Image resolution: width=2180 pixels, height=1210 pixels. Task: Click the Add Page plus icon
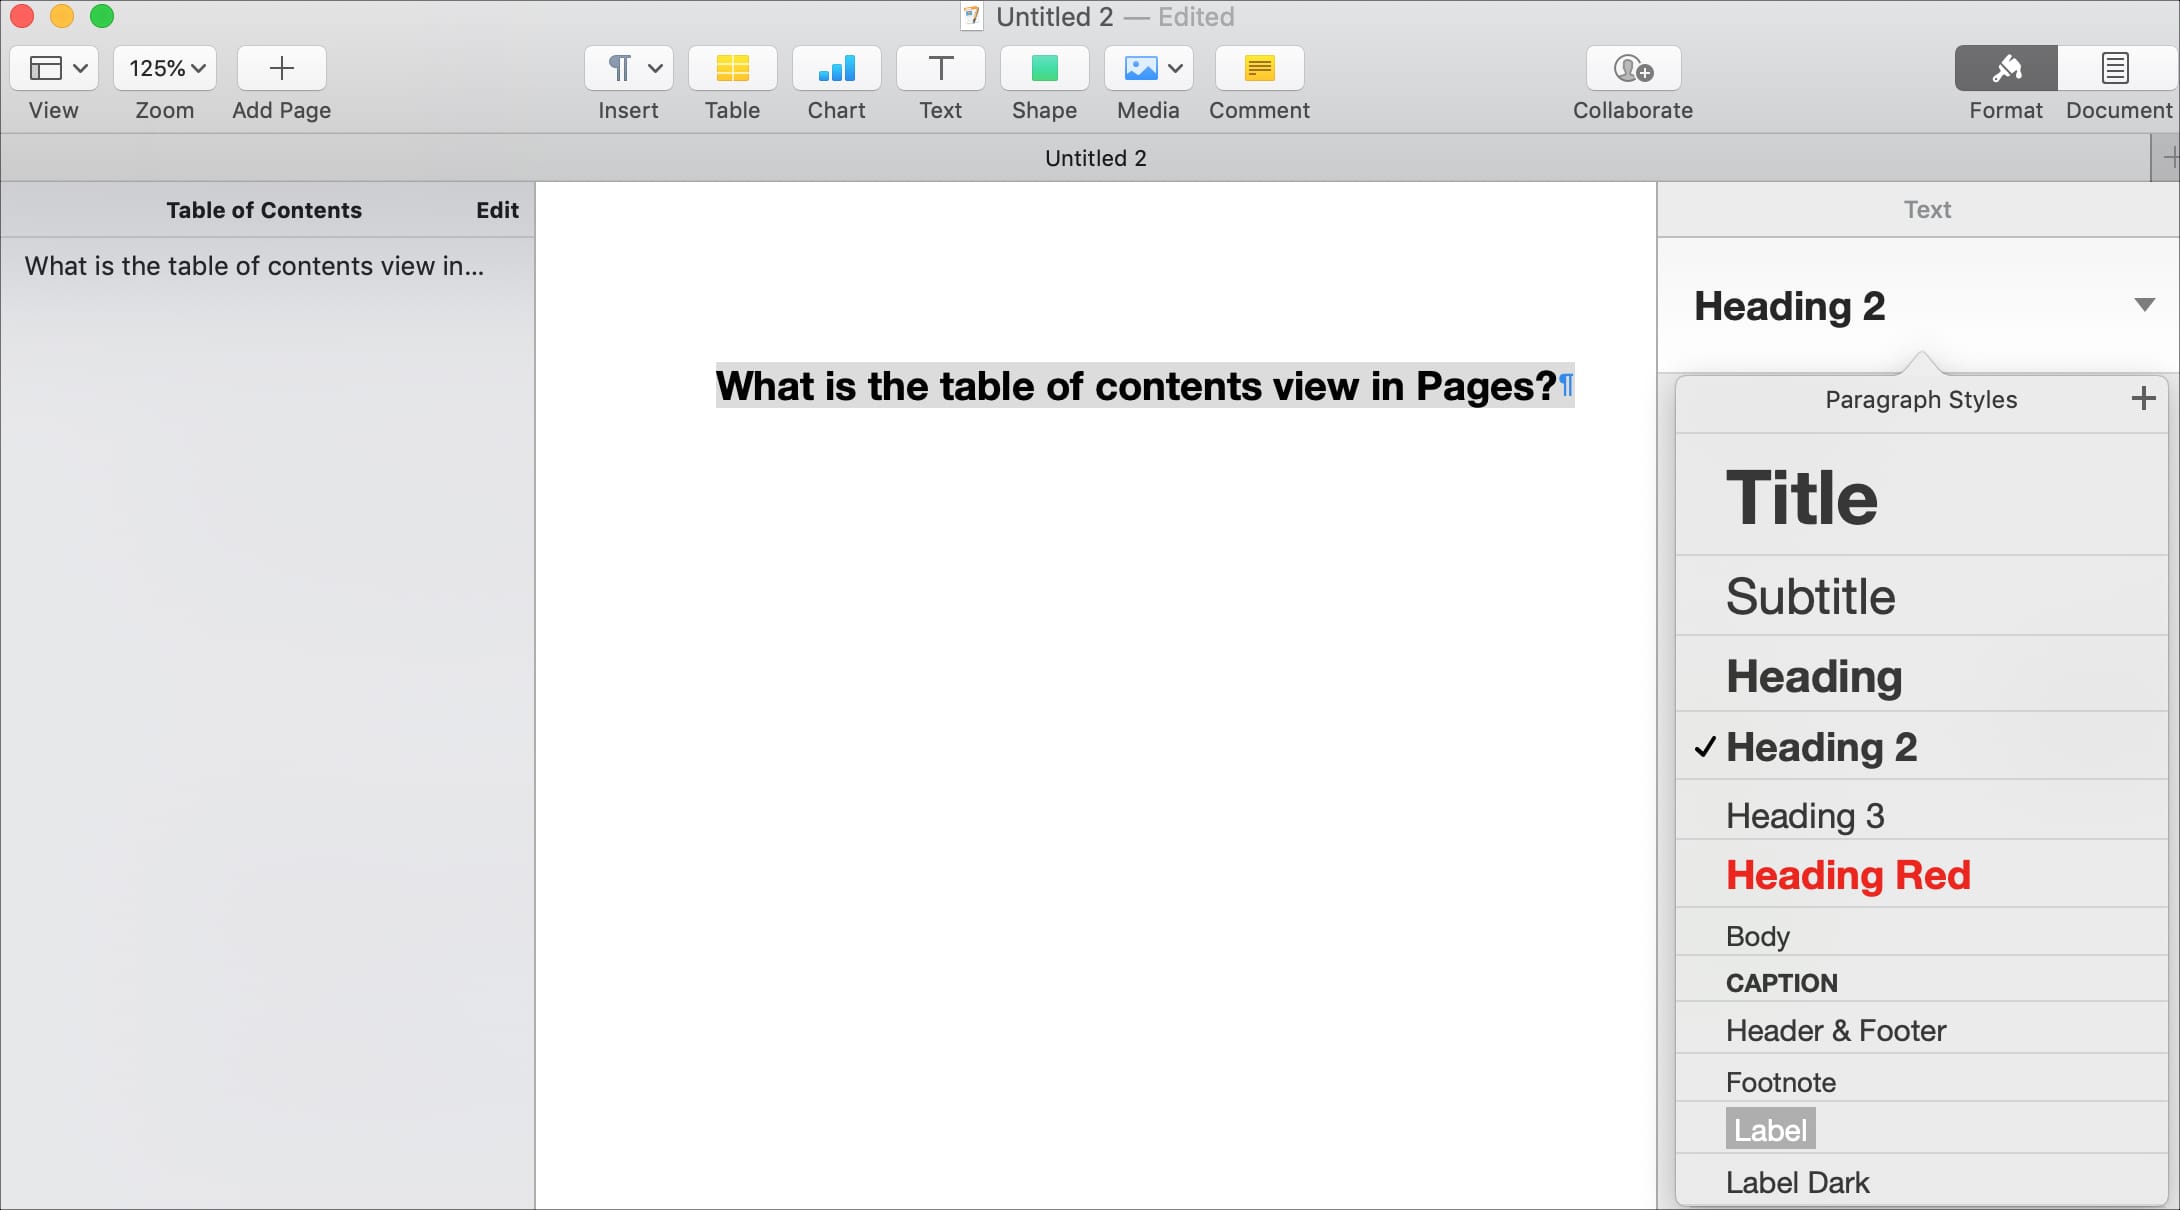282,68
